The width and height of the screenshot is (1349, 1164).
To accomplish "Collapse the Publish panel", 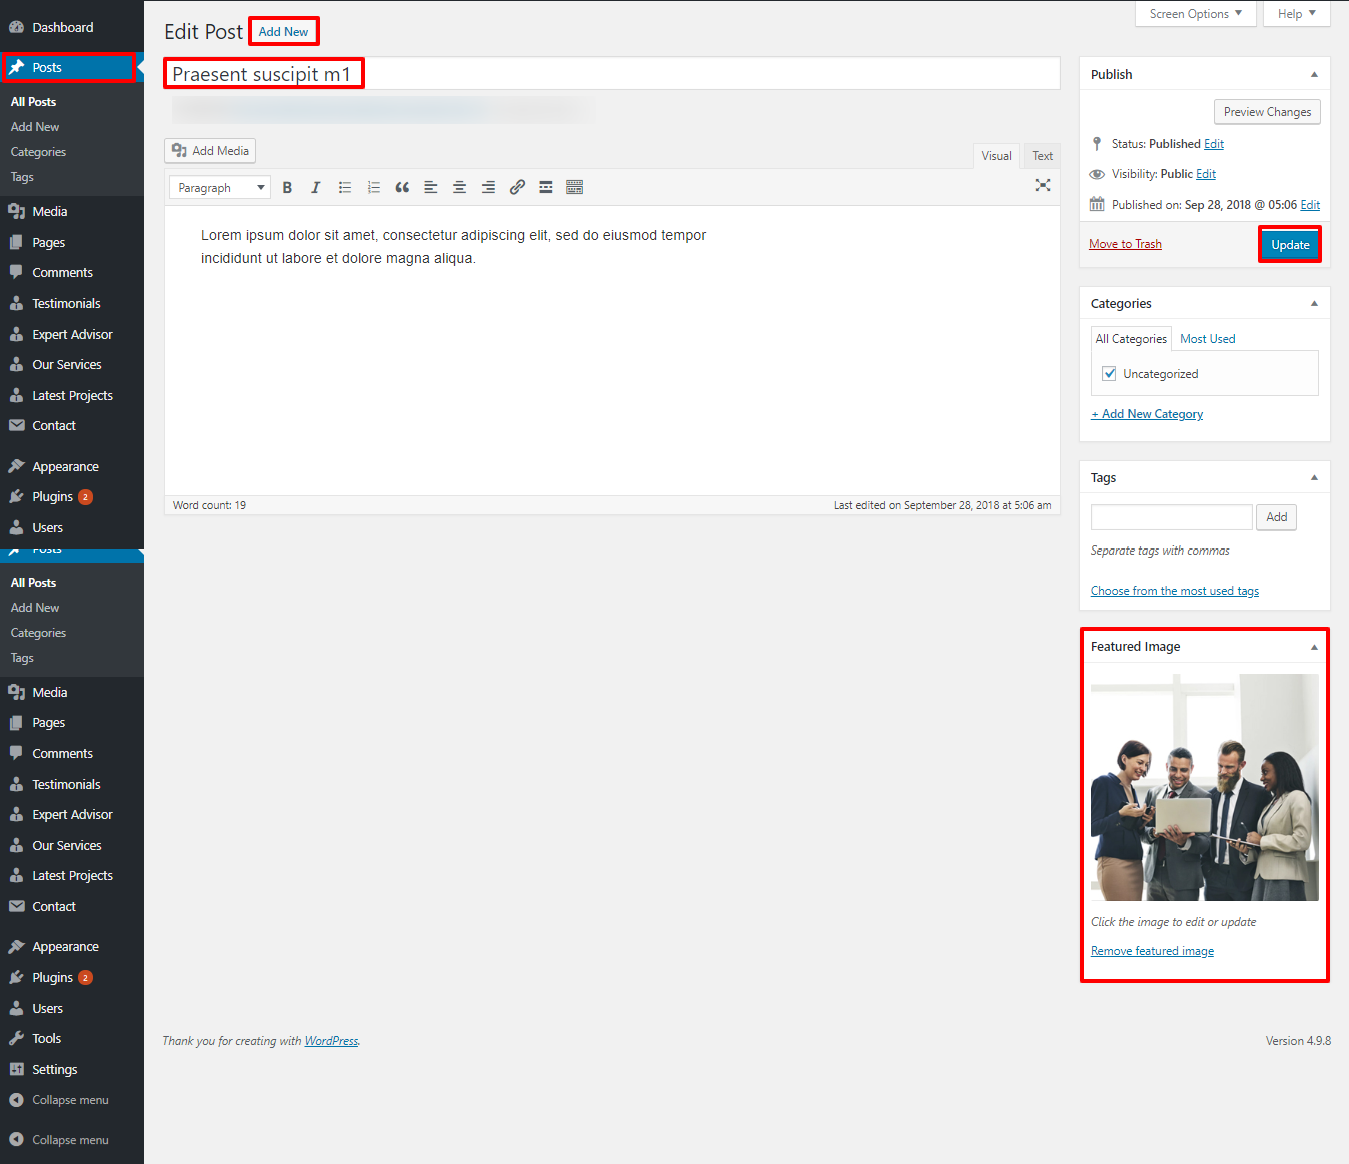I will [x=1314, y=75].
